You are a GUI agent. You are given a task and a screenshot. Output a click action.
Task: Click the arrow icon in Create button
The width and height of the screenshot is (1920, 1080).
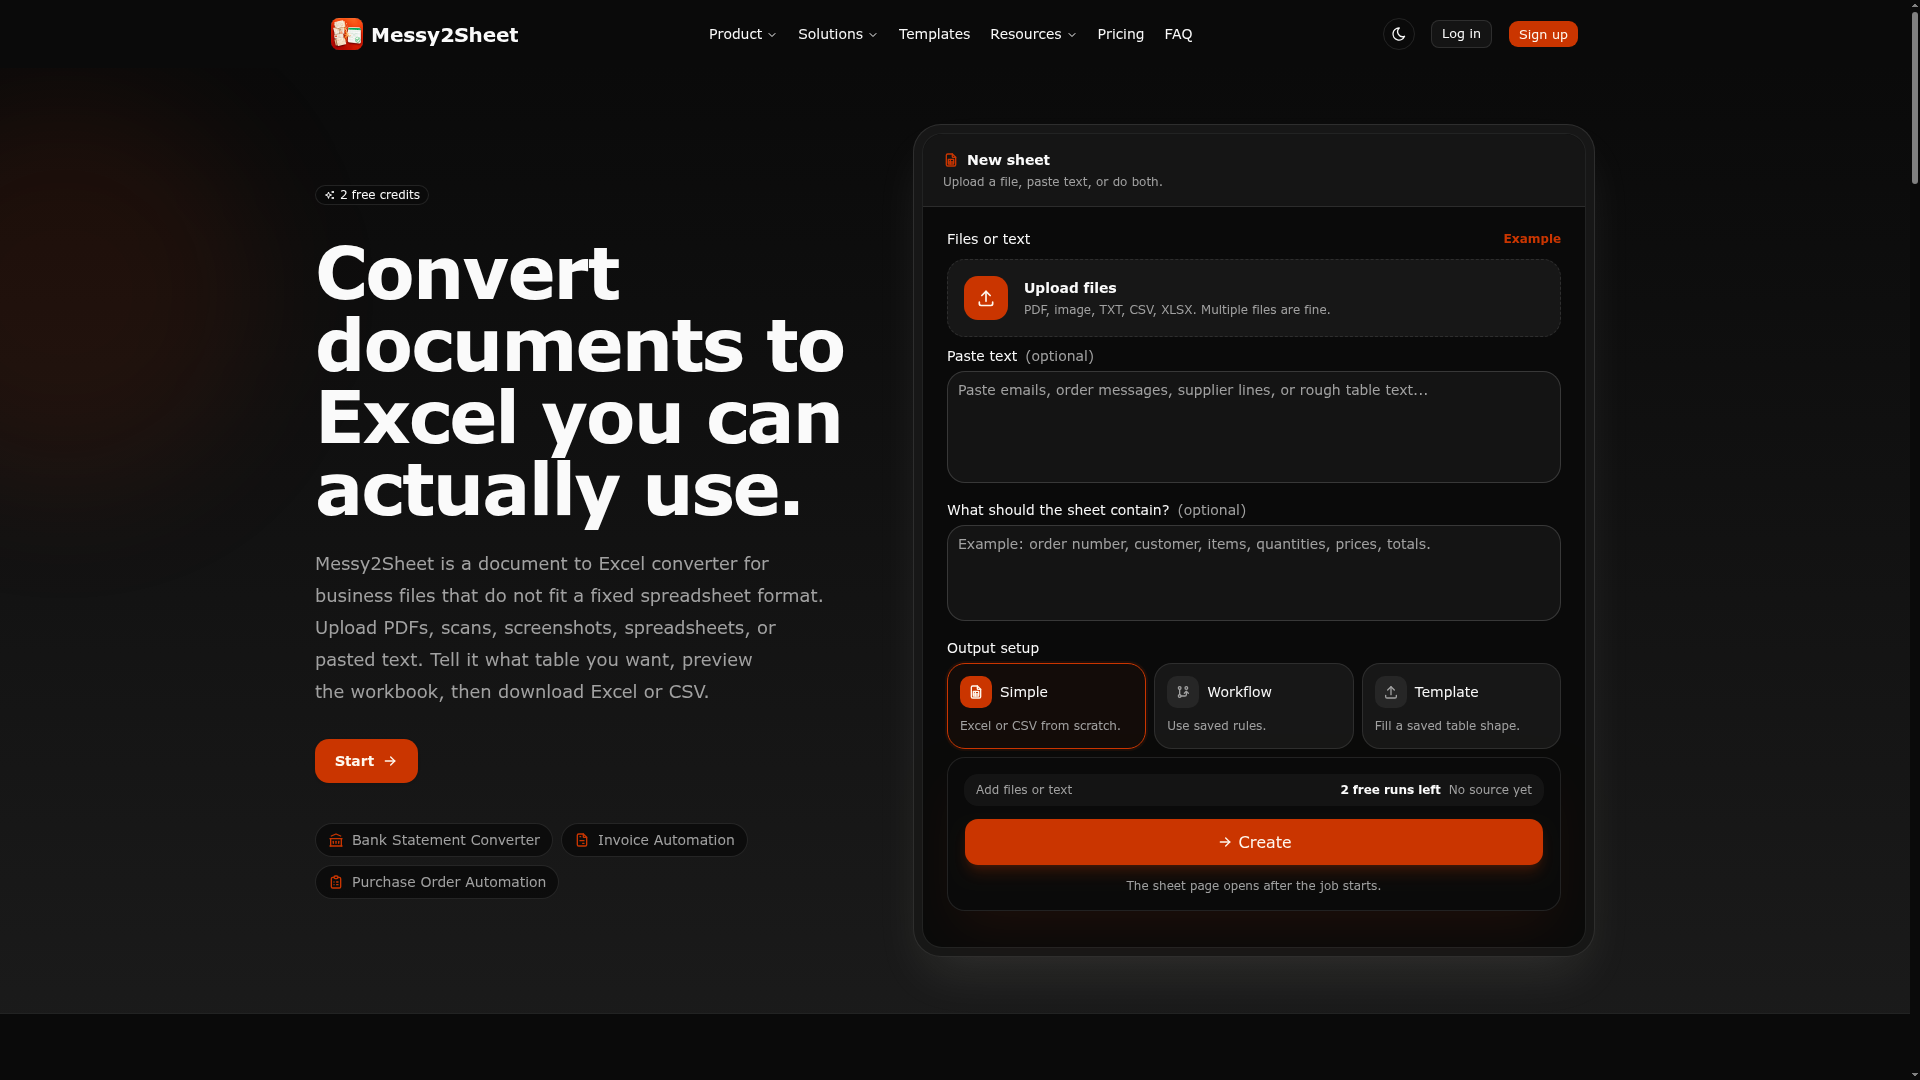point(1225,842)
